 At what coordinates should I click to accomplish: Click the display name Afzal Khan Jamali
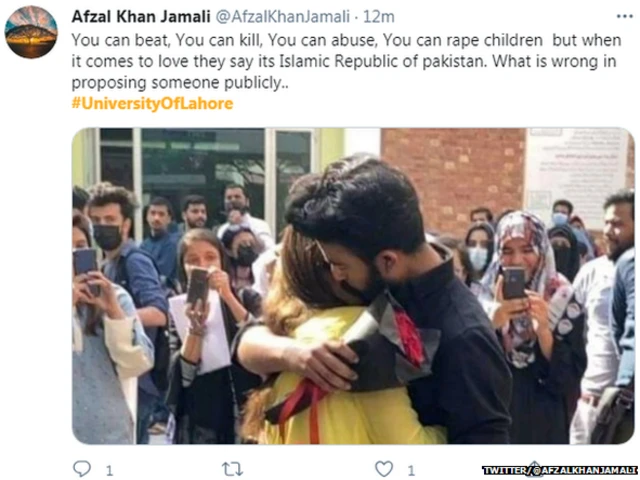141,17
